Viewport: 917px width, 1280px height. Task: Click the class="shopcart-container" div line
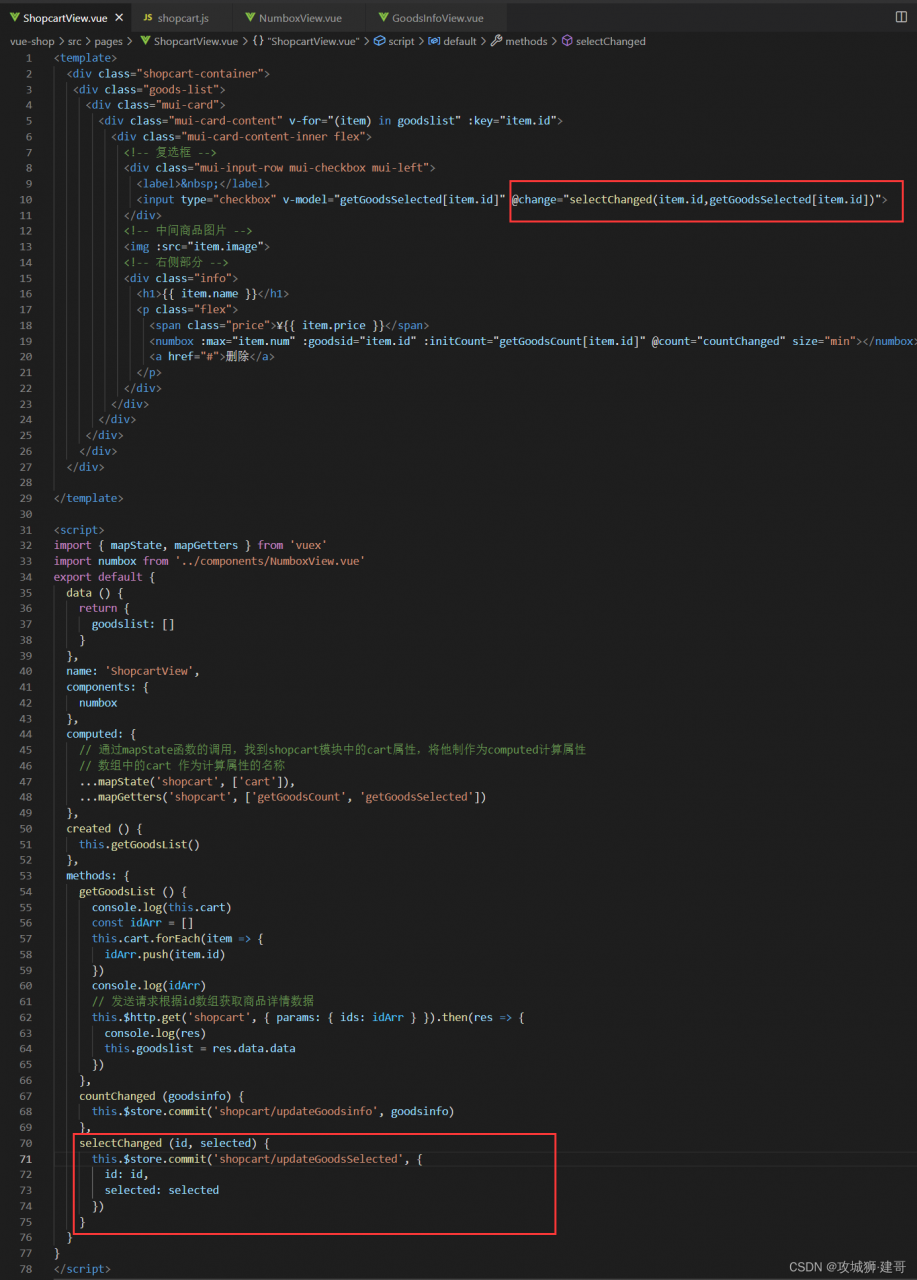point(168,73)
